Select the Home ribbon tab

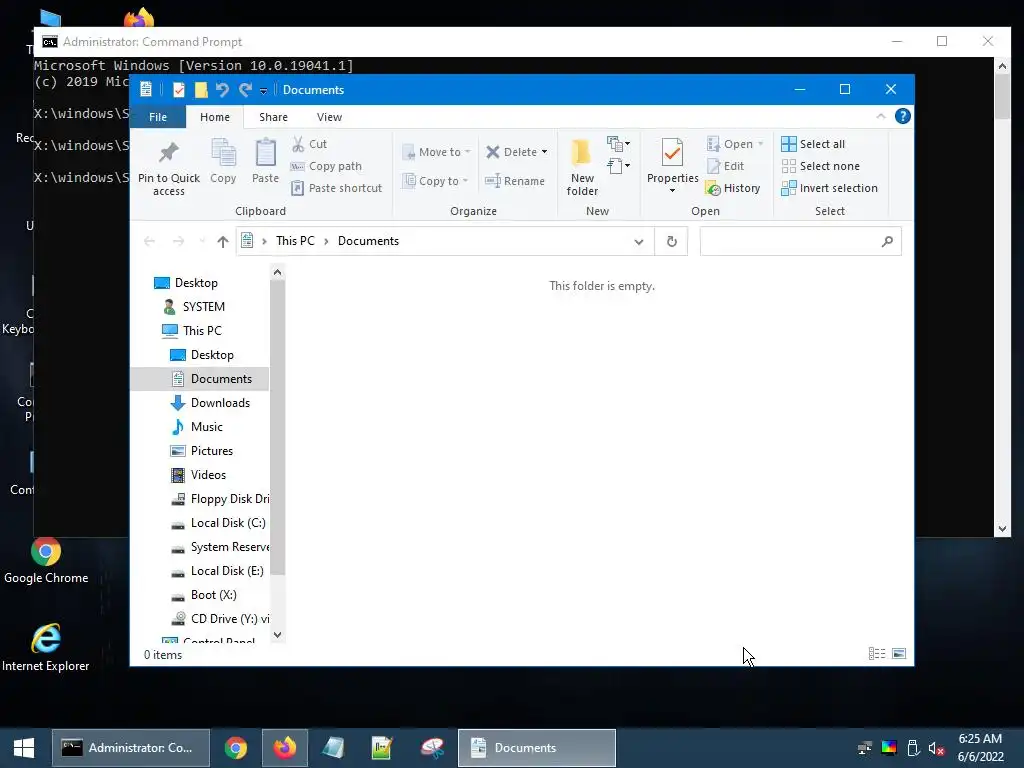215,117
